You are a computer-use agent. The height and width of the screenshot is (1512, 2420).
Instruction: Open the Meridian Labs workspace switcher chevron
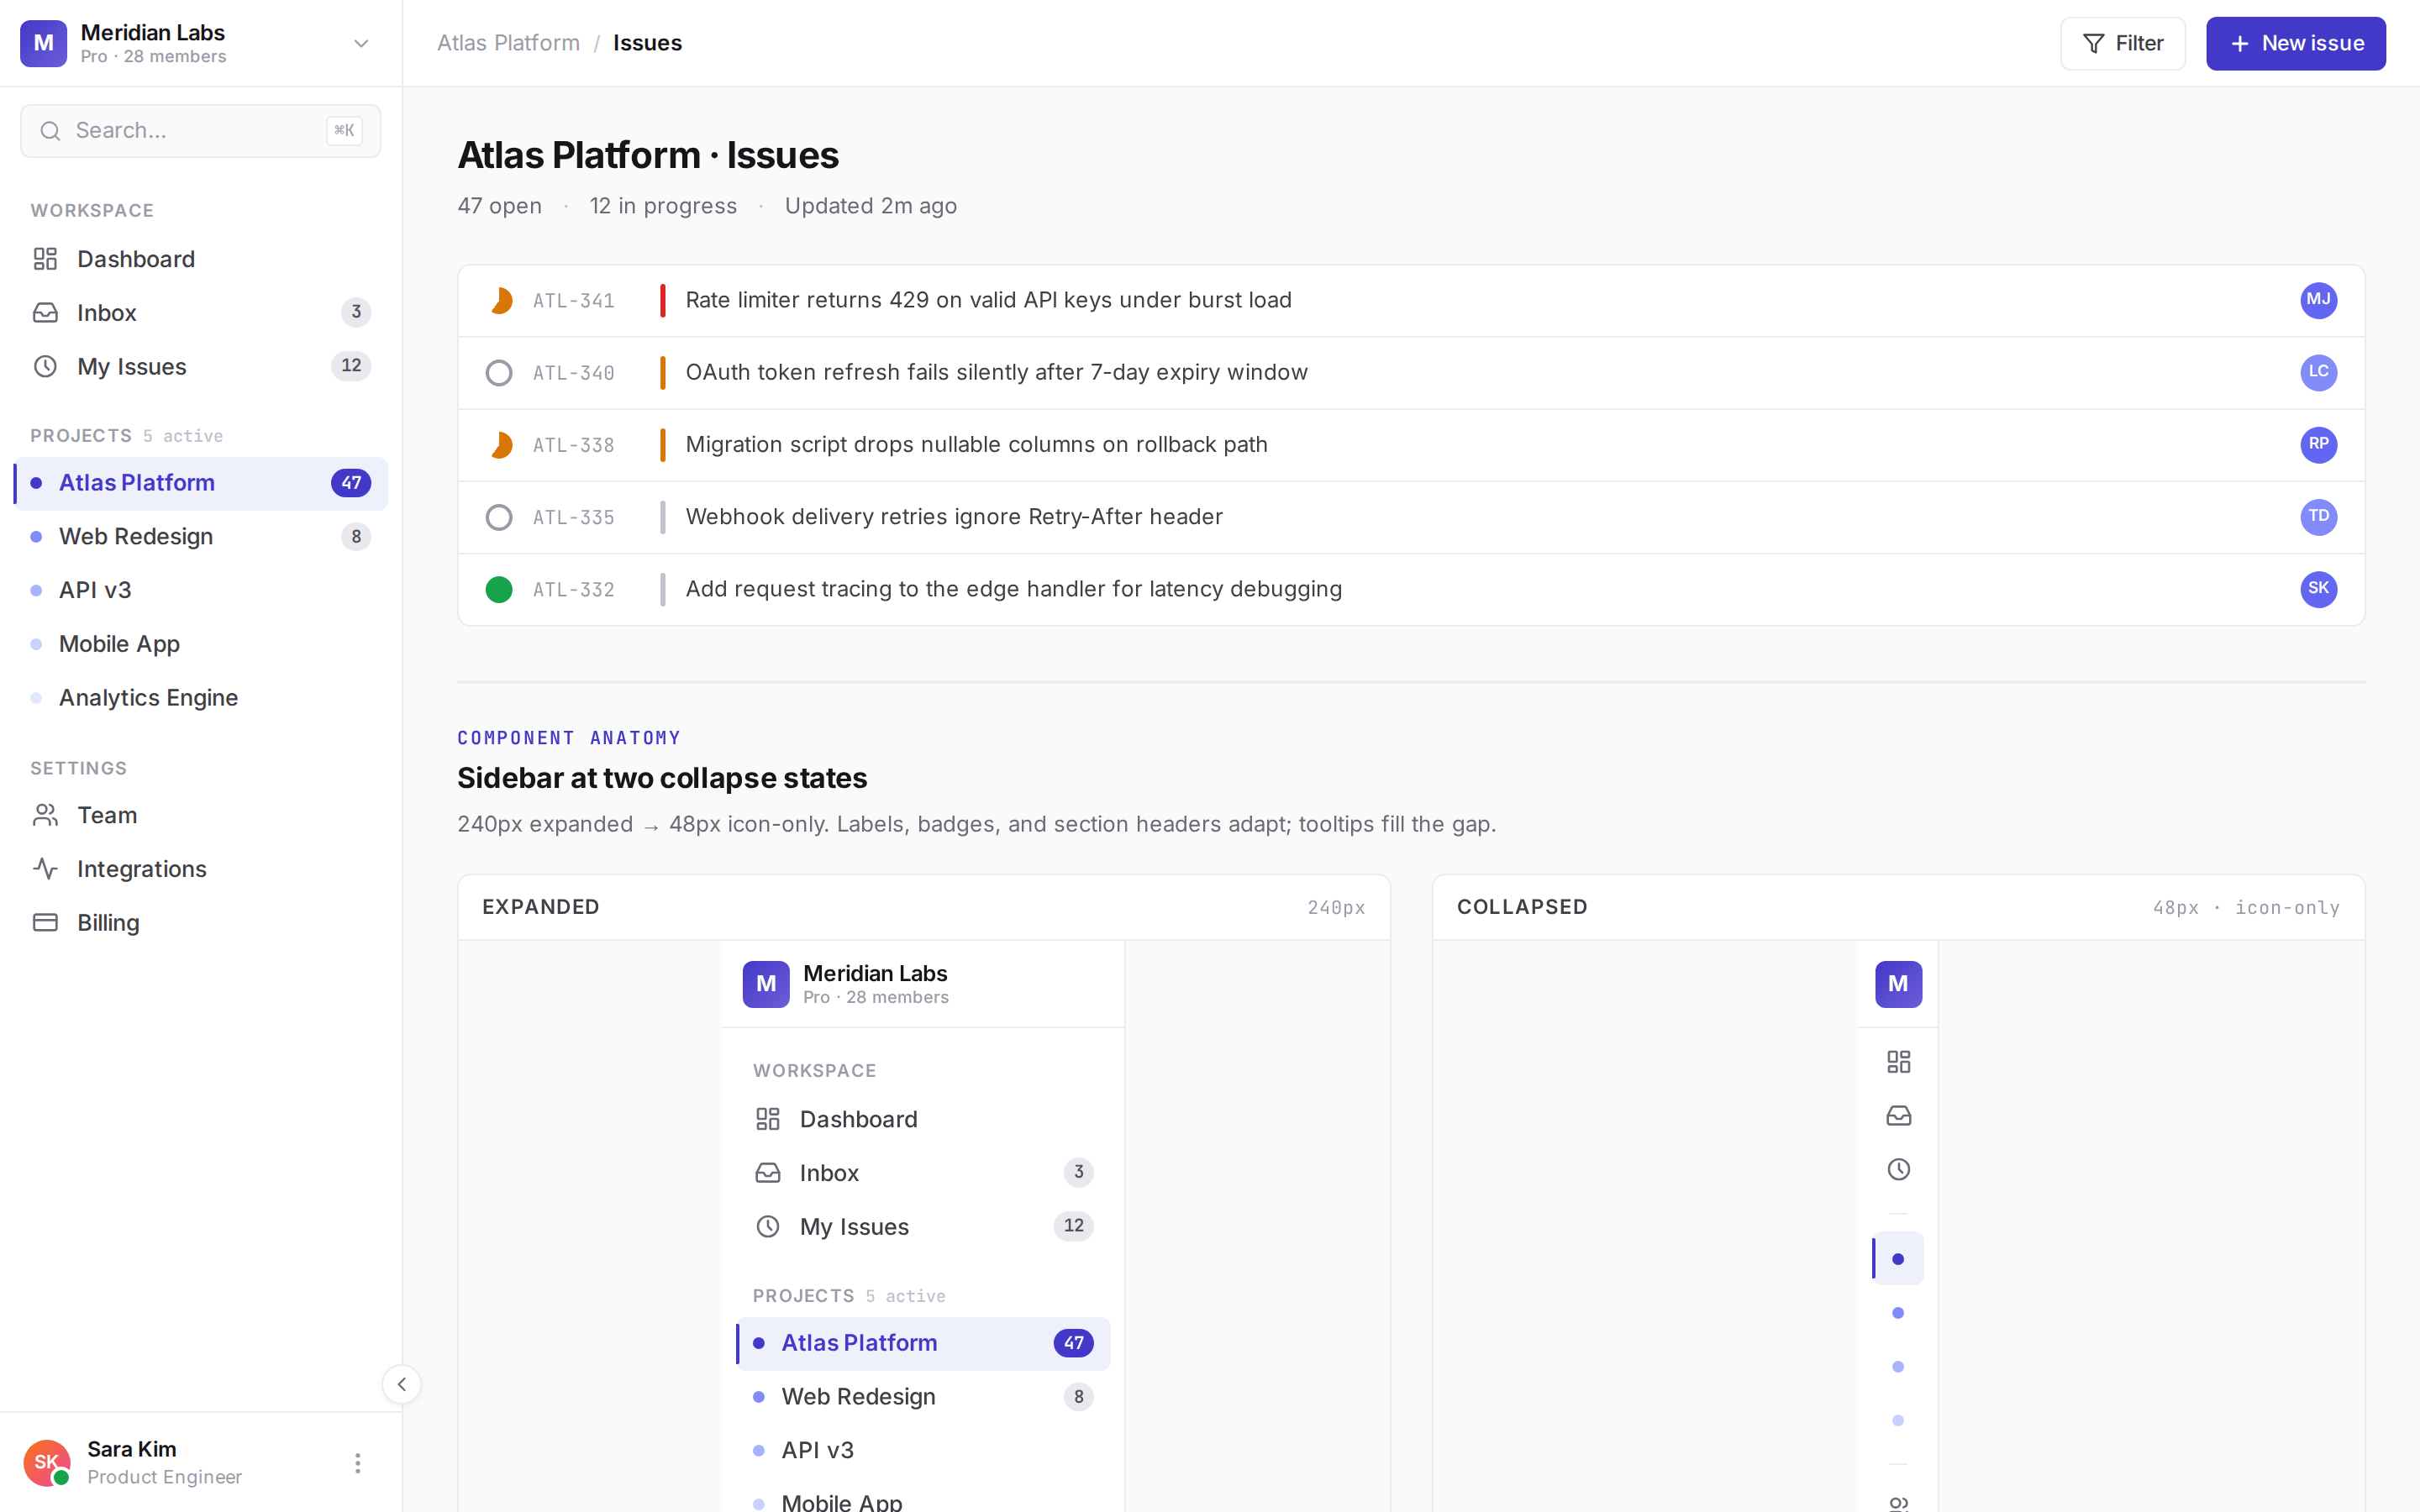coord(361,43)
